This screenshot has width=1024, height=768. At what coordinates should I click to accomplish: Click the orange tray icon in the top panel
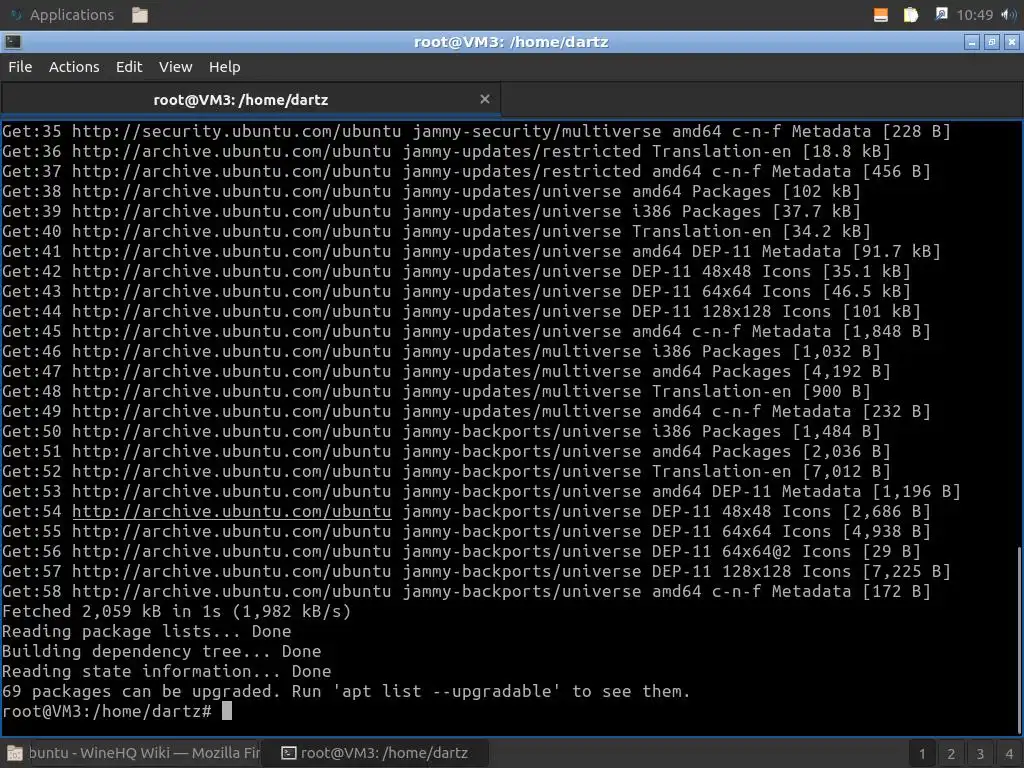pos(880,15)
